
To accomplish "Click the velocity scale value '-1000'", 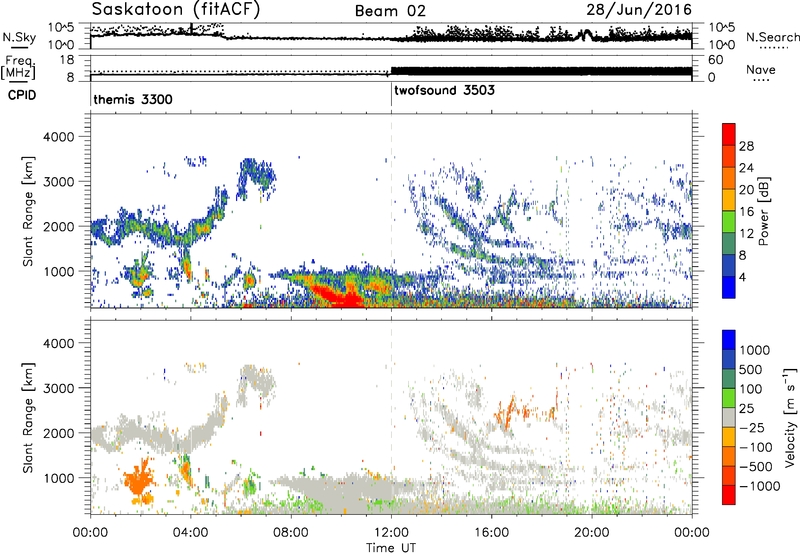I will click(759, 486).
